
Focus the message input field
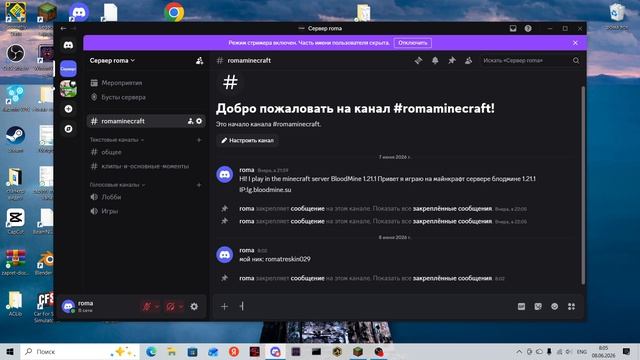(376, 307)
